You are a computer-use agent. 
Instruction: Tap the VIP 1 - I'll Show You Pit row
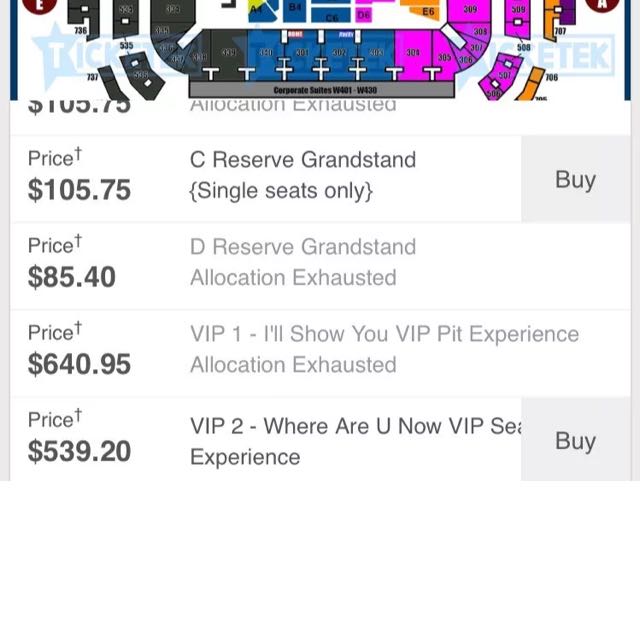tap(320, 353)
